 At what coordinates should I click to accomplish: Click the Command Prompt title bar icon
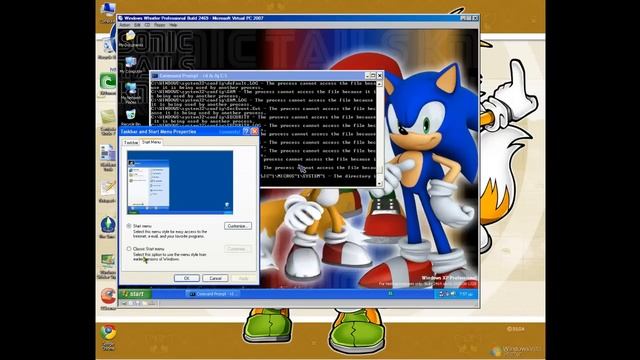[155, 76]
